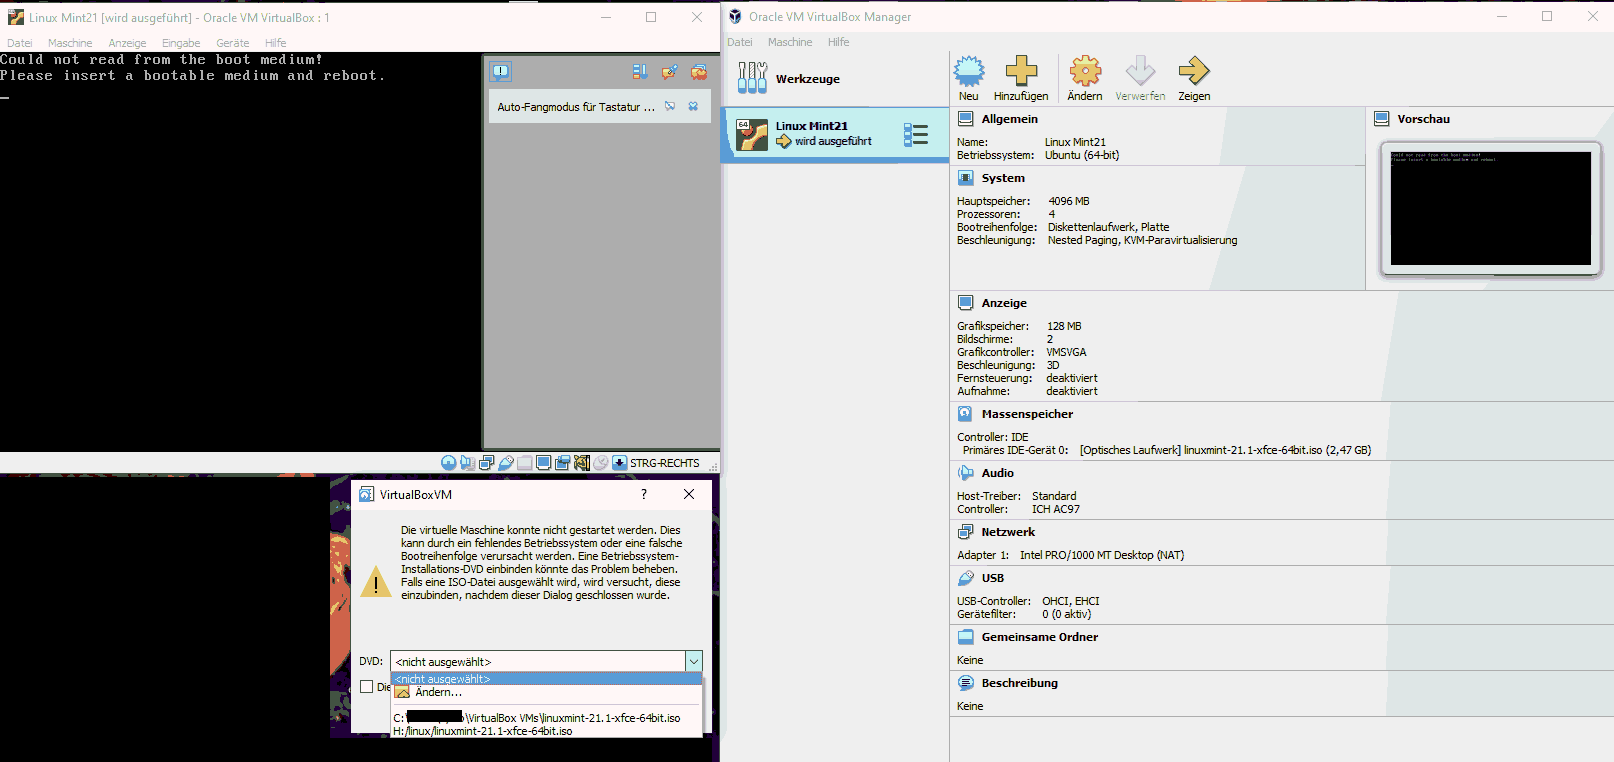Click the Vorschau section header
The image size is (1614, 762).
(1423, 119)
